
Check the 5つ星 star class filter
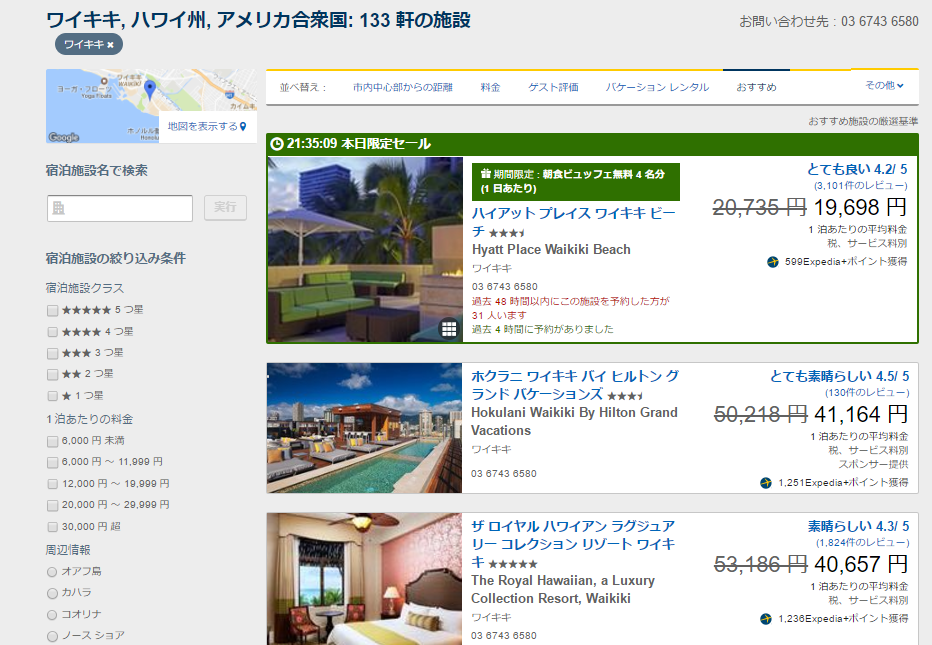pos(52,310)
